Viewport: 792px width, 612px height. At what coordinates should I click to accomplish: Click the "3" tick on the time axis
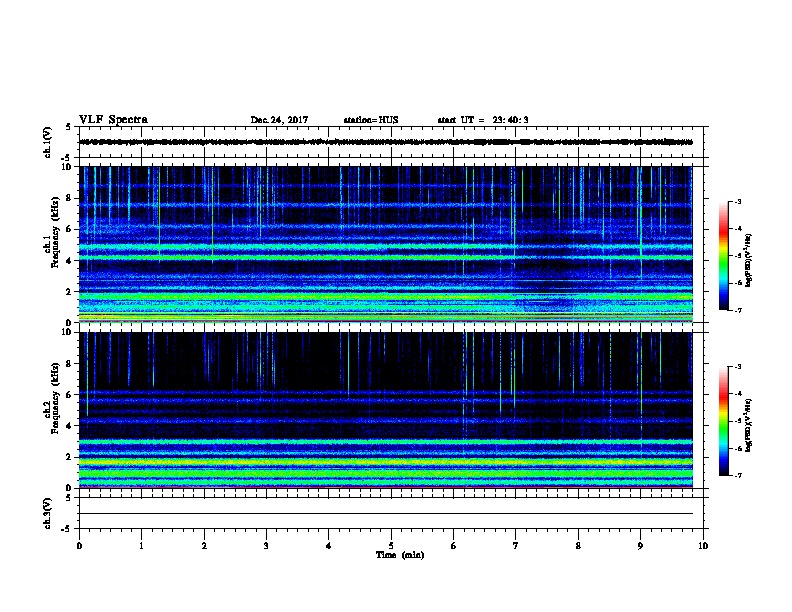[x=266, y=546]
